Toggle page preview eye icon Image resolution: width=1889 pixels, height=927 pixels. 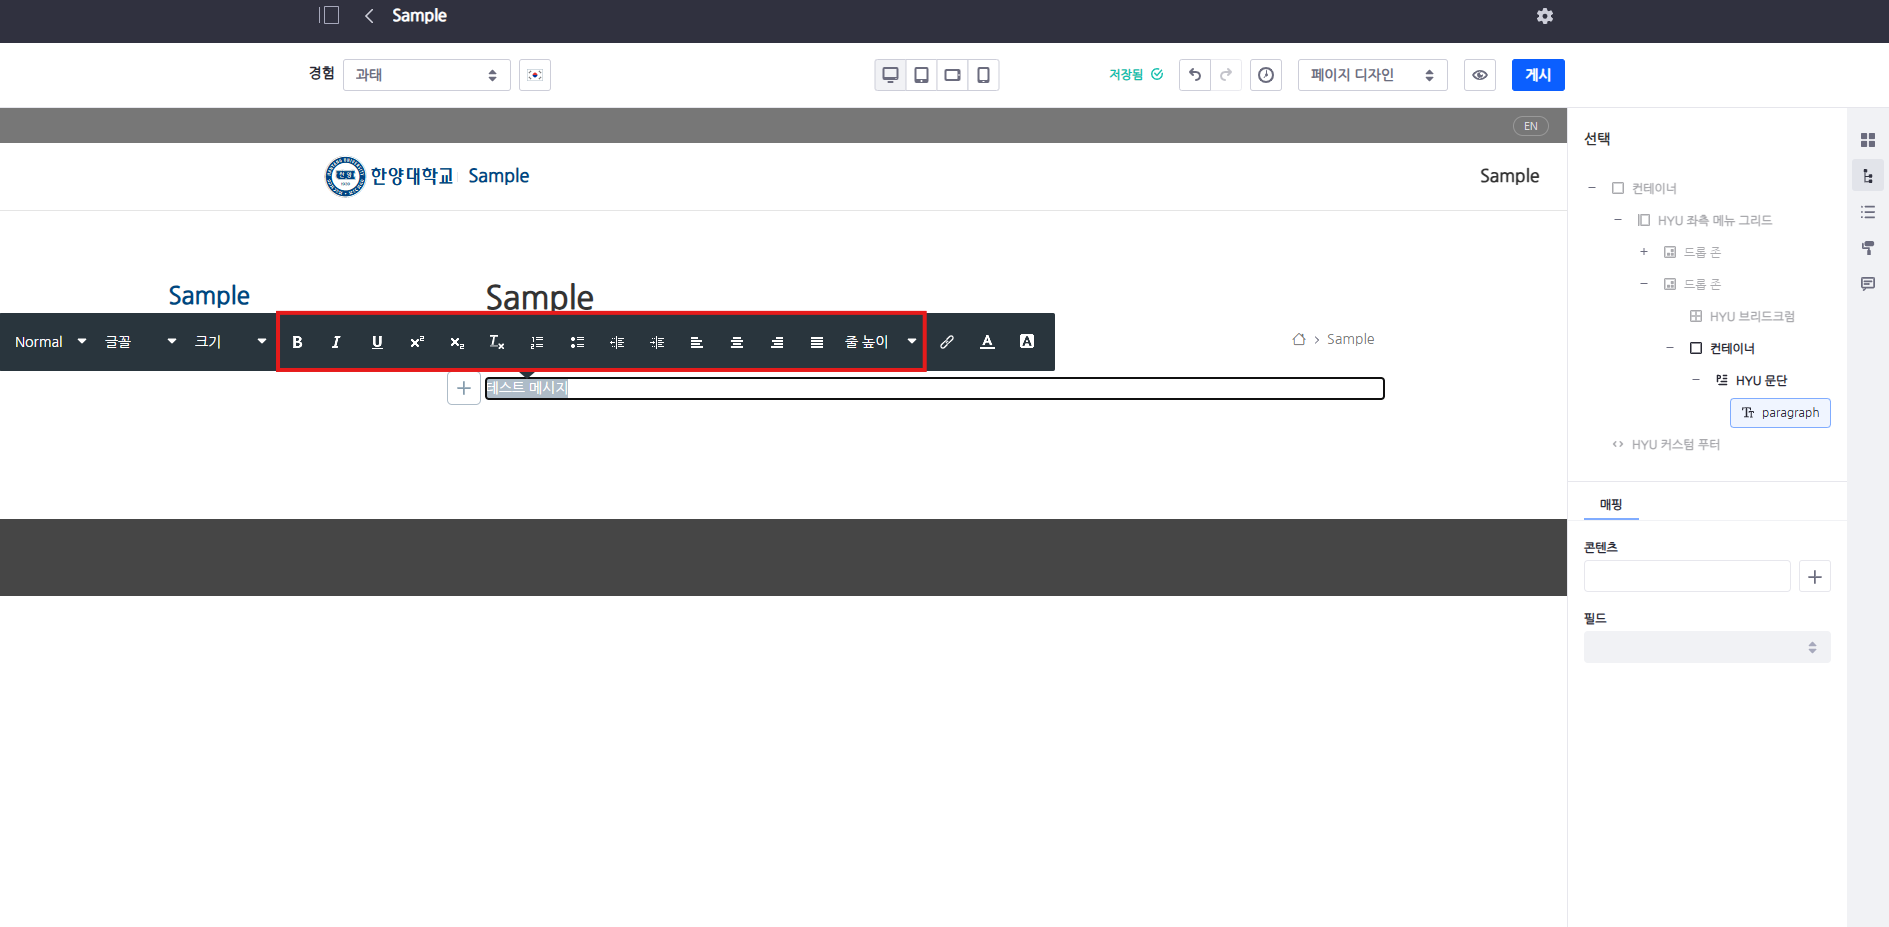pos(1480,75)
